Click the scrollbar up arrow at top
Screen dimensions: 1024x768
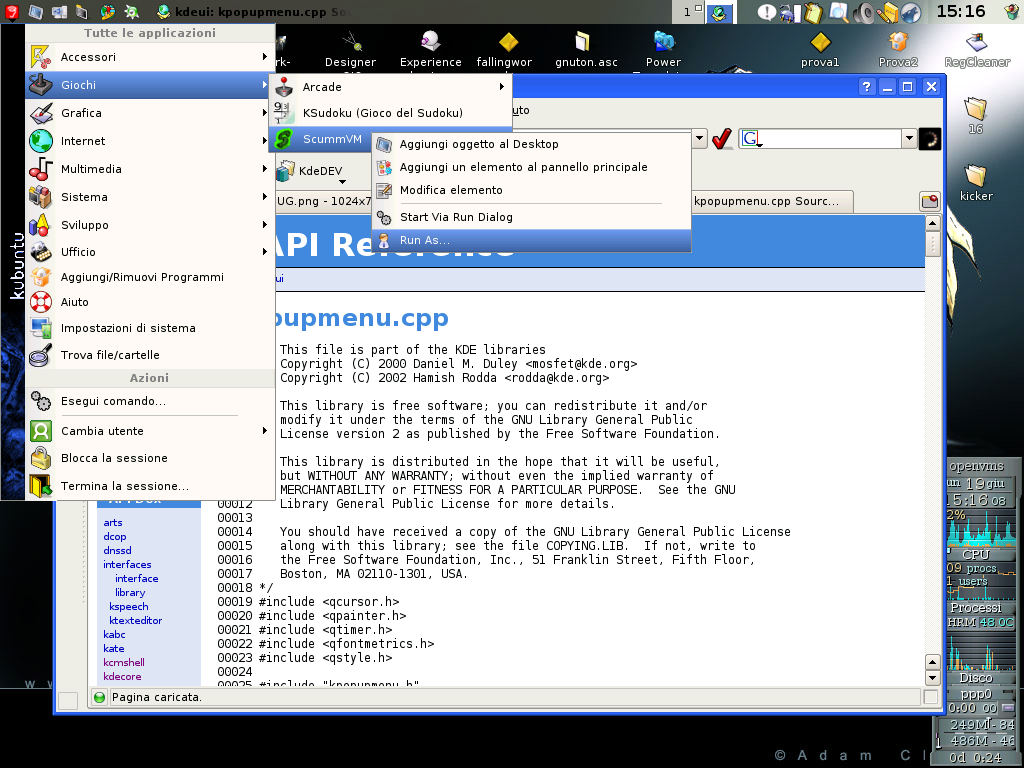[933, 223]
